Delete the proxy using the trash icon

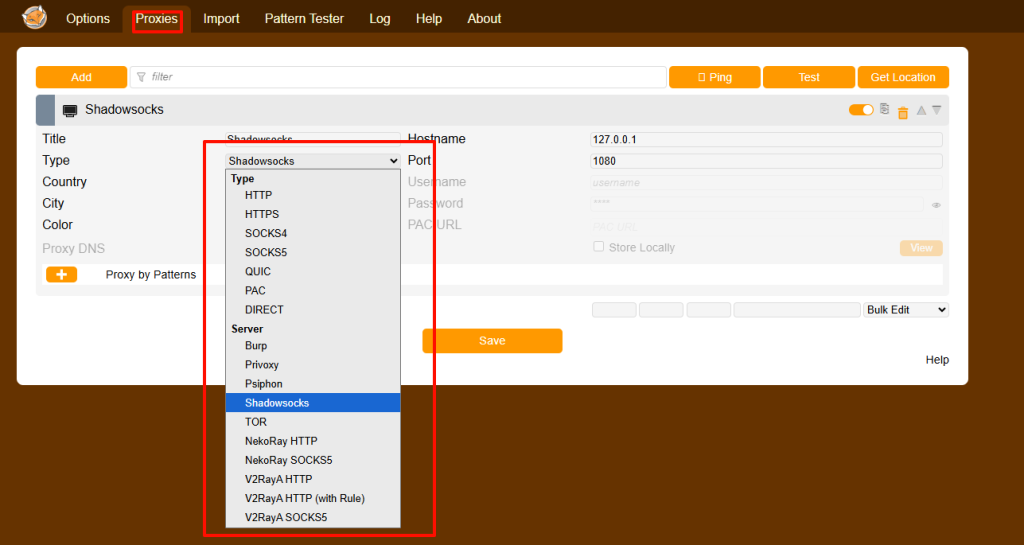(903, 112)
